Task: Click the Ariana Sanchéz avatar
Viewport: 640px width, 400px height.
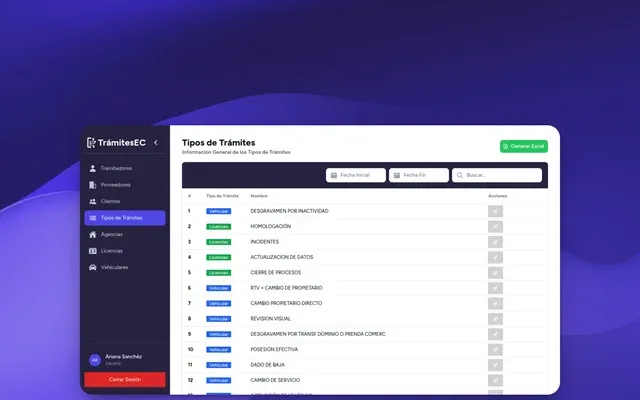Action: (x=95, y=360)
